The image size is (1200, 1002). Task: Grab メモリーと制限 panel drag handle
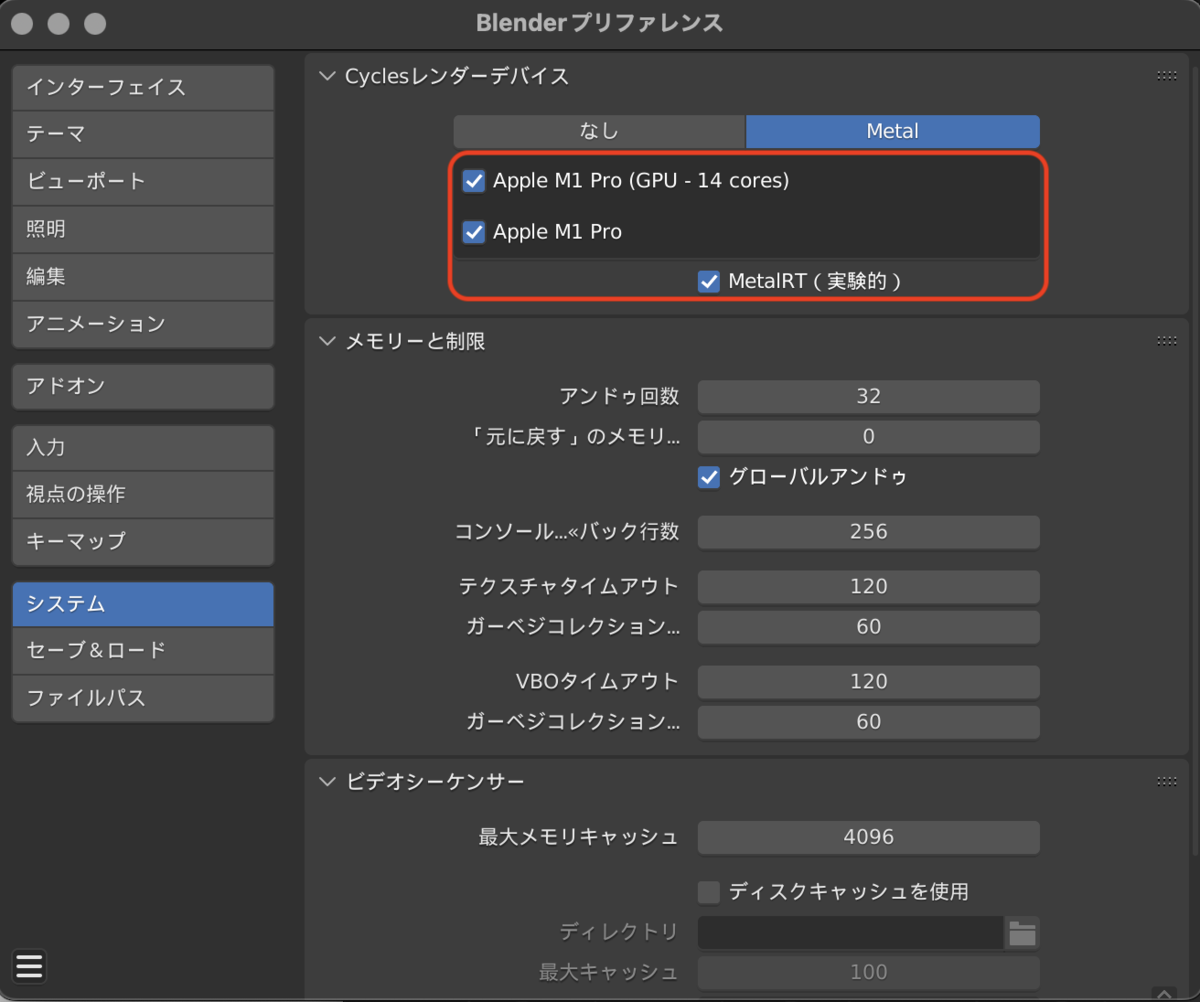[1166, 341]
